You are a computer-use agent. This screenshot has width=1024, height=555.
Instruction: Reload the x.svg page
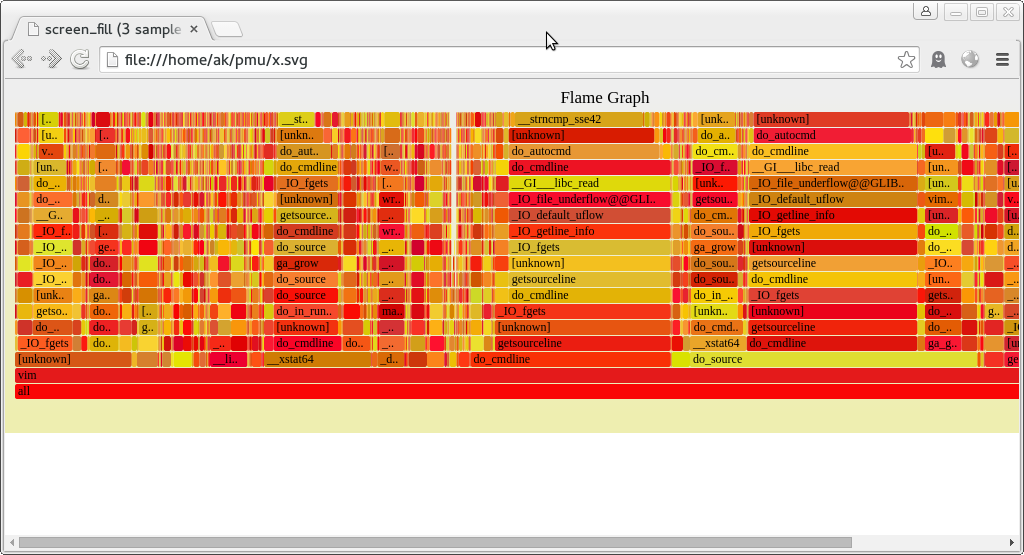pos(80,60)
